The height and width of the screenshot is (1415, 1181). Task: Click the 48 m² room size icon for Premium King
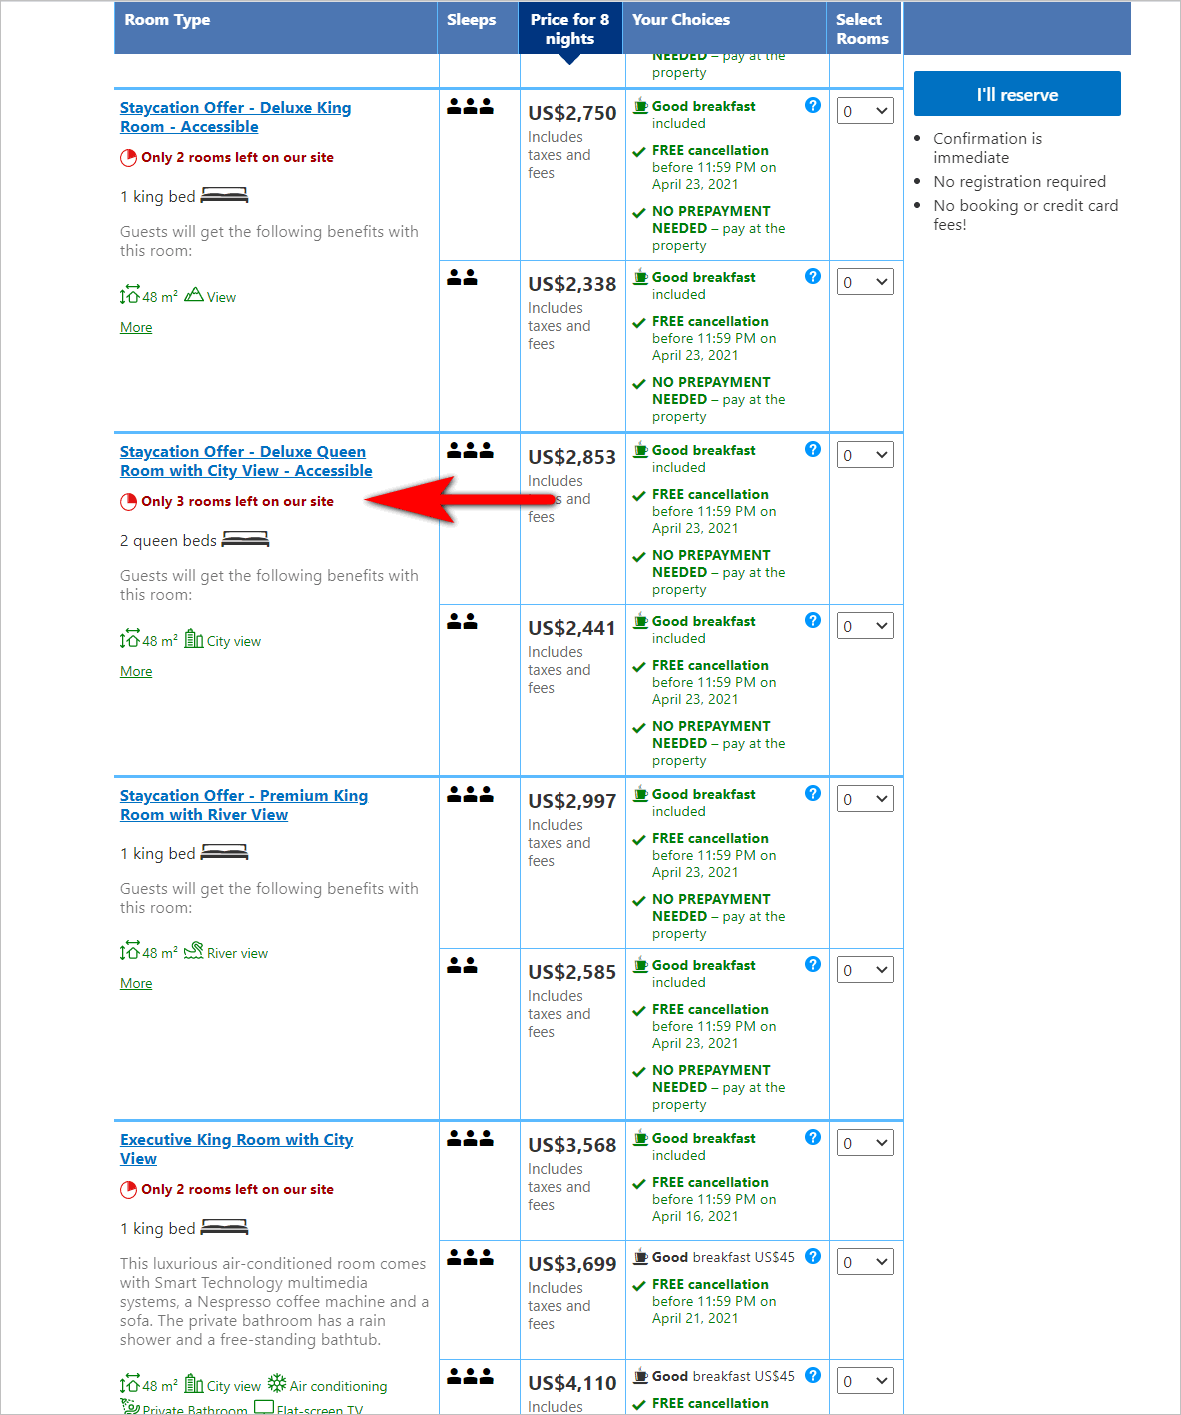click(x=131, y=951)
